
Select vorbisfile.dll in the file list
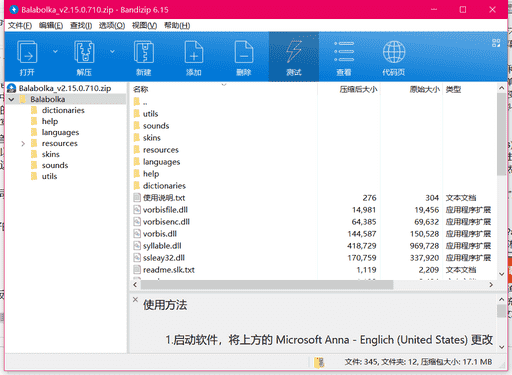tap(165, 210)
